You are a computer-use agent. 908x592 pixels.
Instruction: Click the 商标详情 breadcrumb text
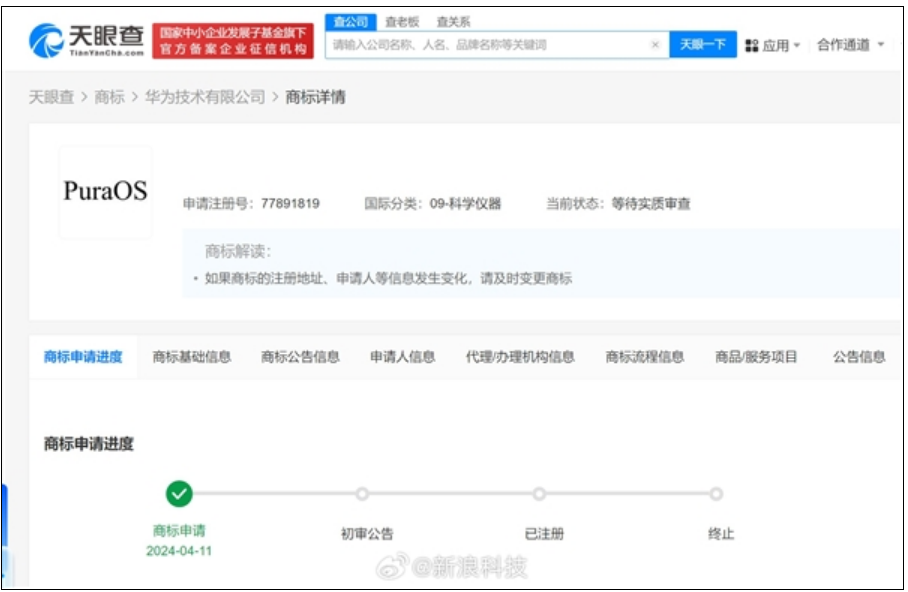coord(316,97)
